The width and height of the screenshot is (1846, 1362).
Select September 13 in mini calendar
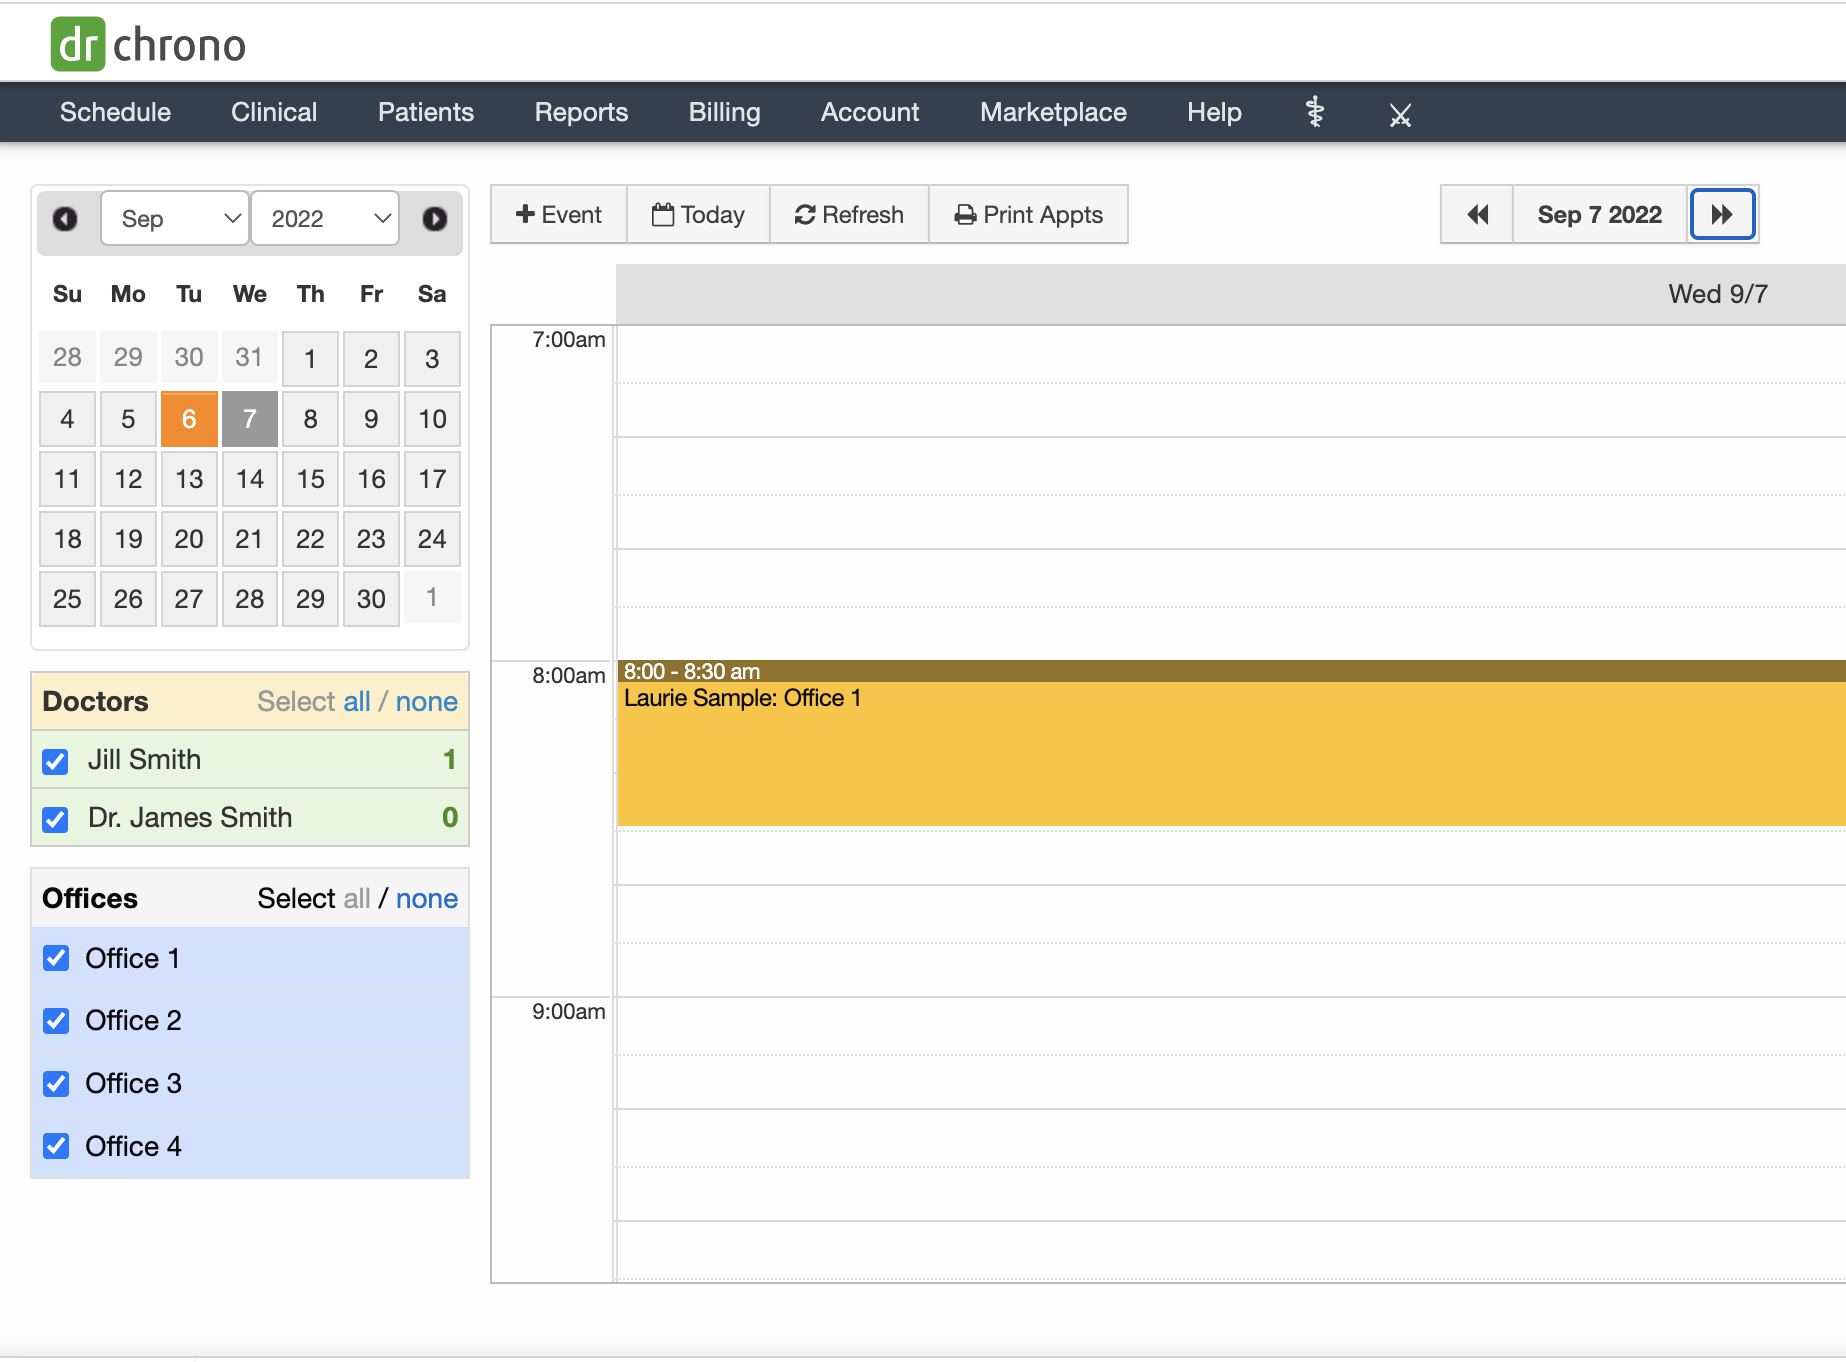click(189, 478)
